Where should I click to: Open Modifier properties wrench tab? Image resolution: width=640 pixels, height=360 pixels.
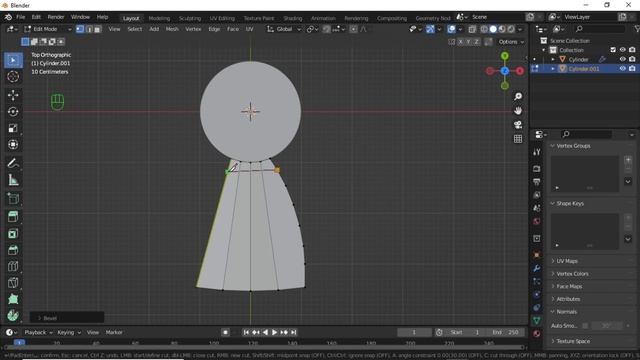click(x=537, y=268)
